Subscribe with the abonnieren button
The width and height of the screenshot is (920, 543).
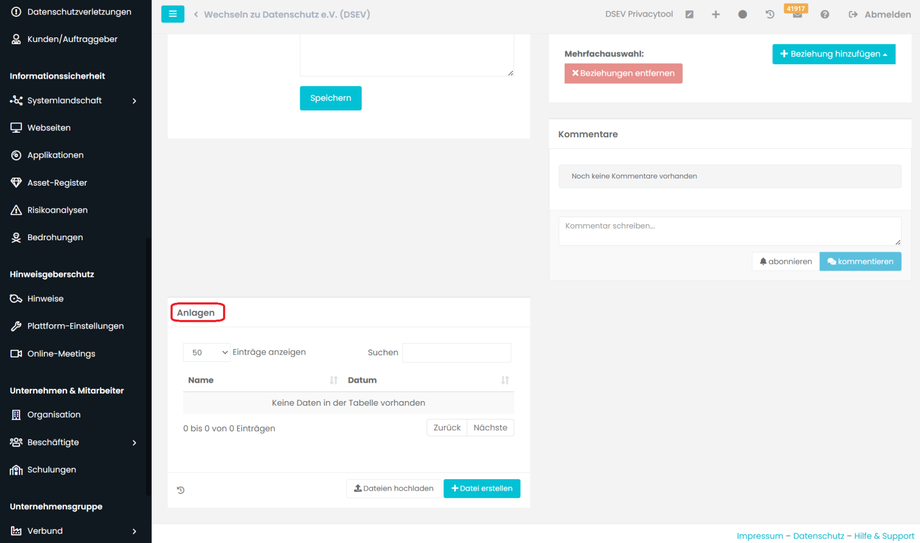(x=786, y=261)
